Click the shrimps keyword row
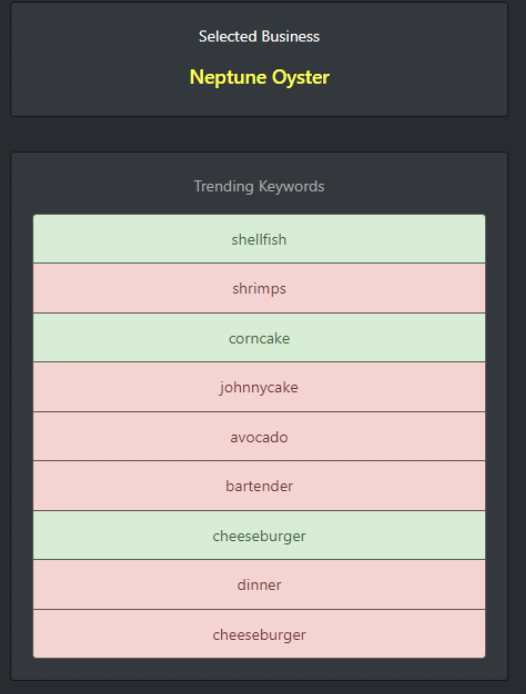Screen dimensions: 526x694 [259, 288]
